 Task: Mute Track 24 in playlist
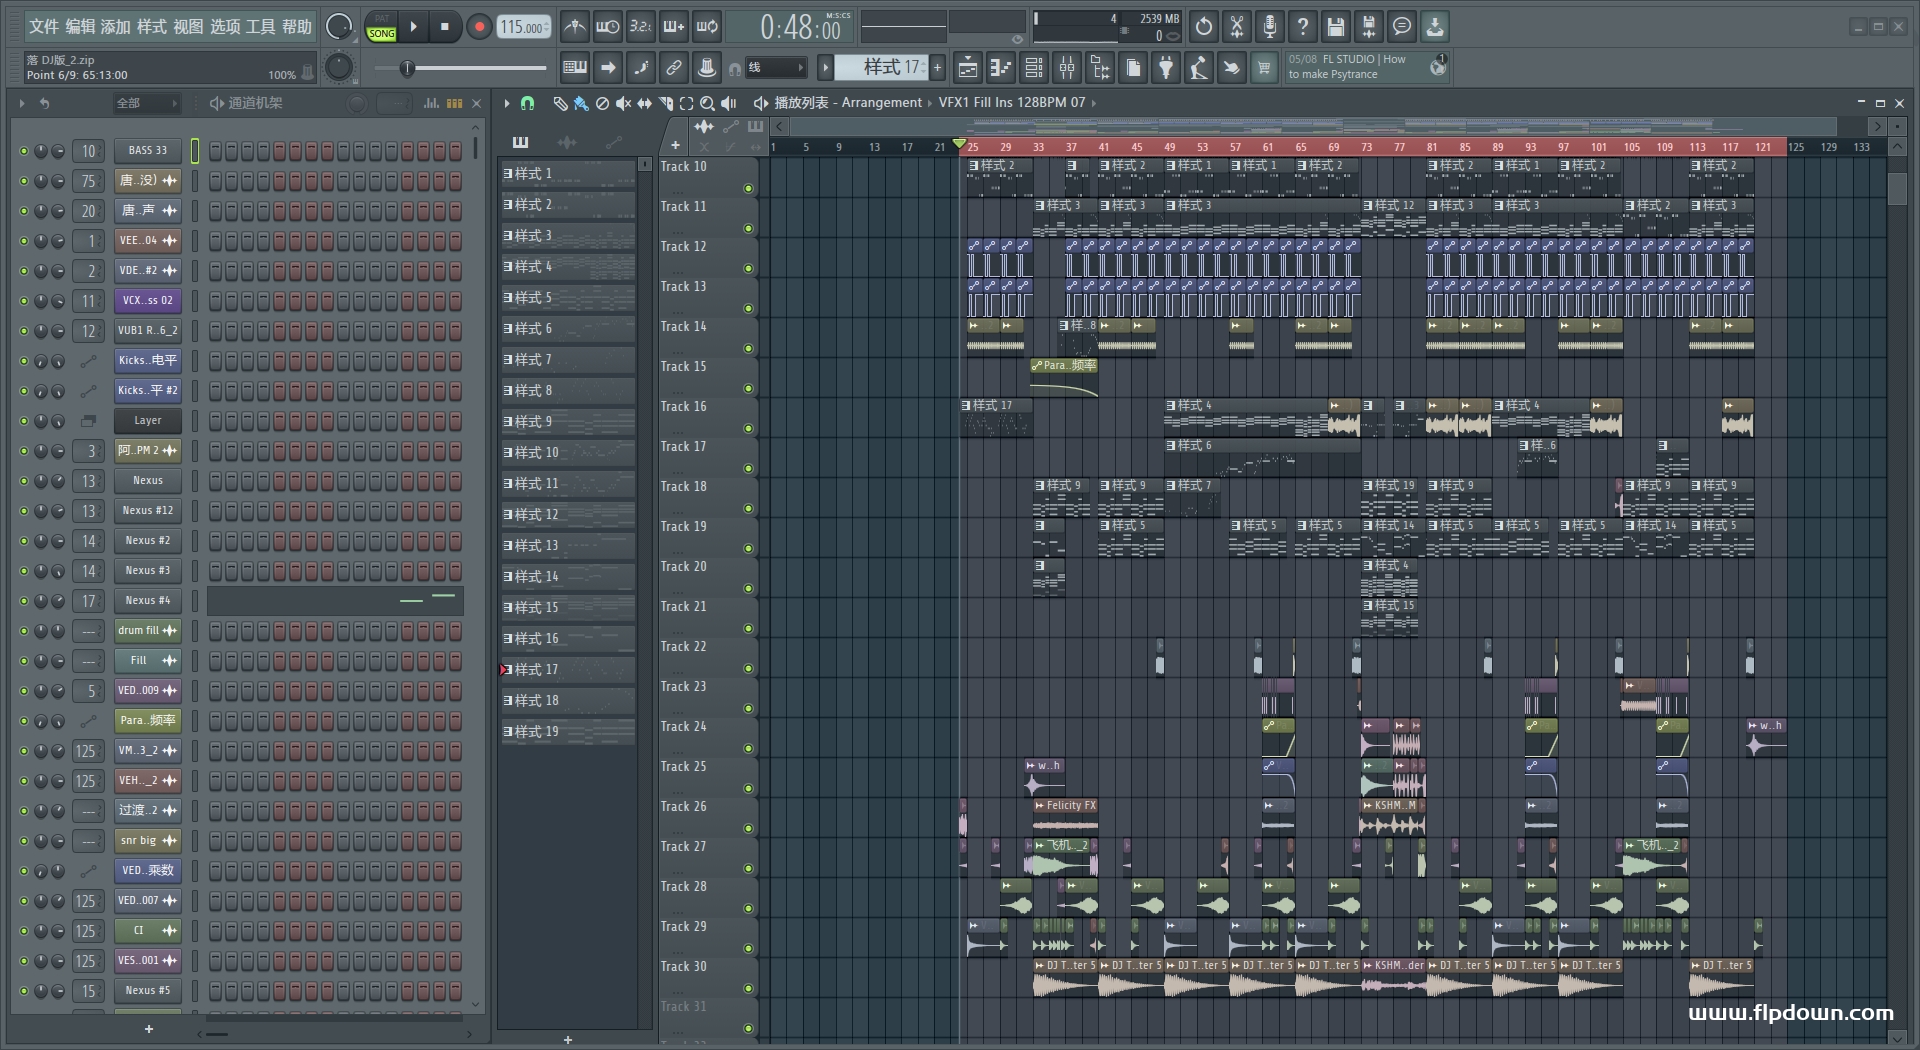(x=748, y=749)
